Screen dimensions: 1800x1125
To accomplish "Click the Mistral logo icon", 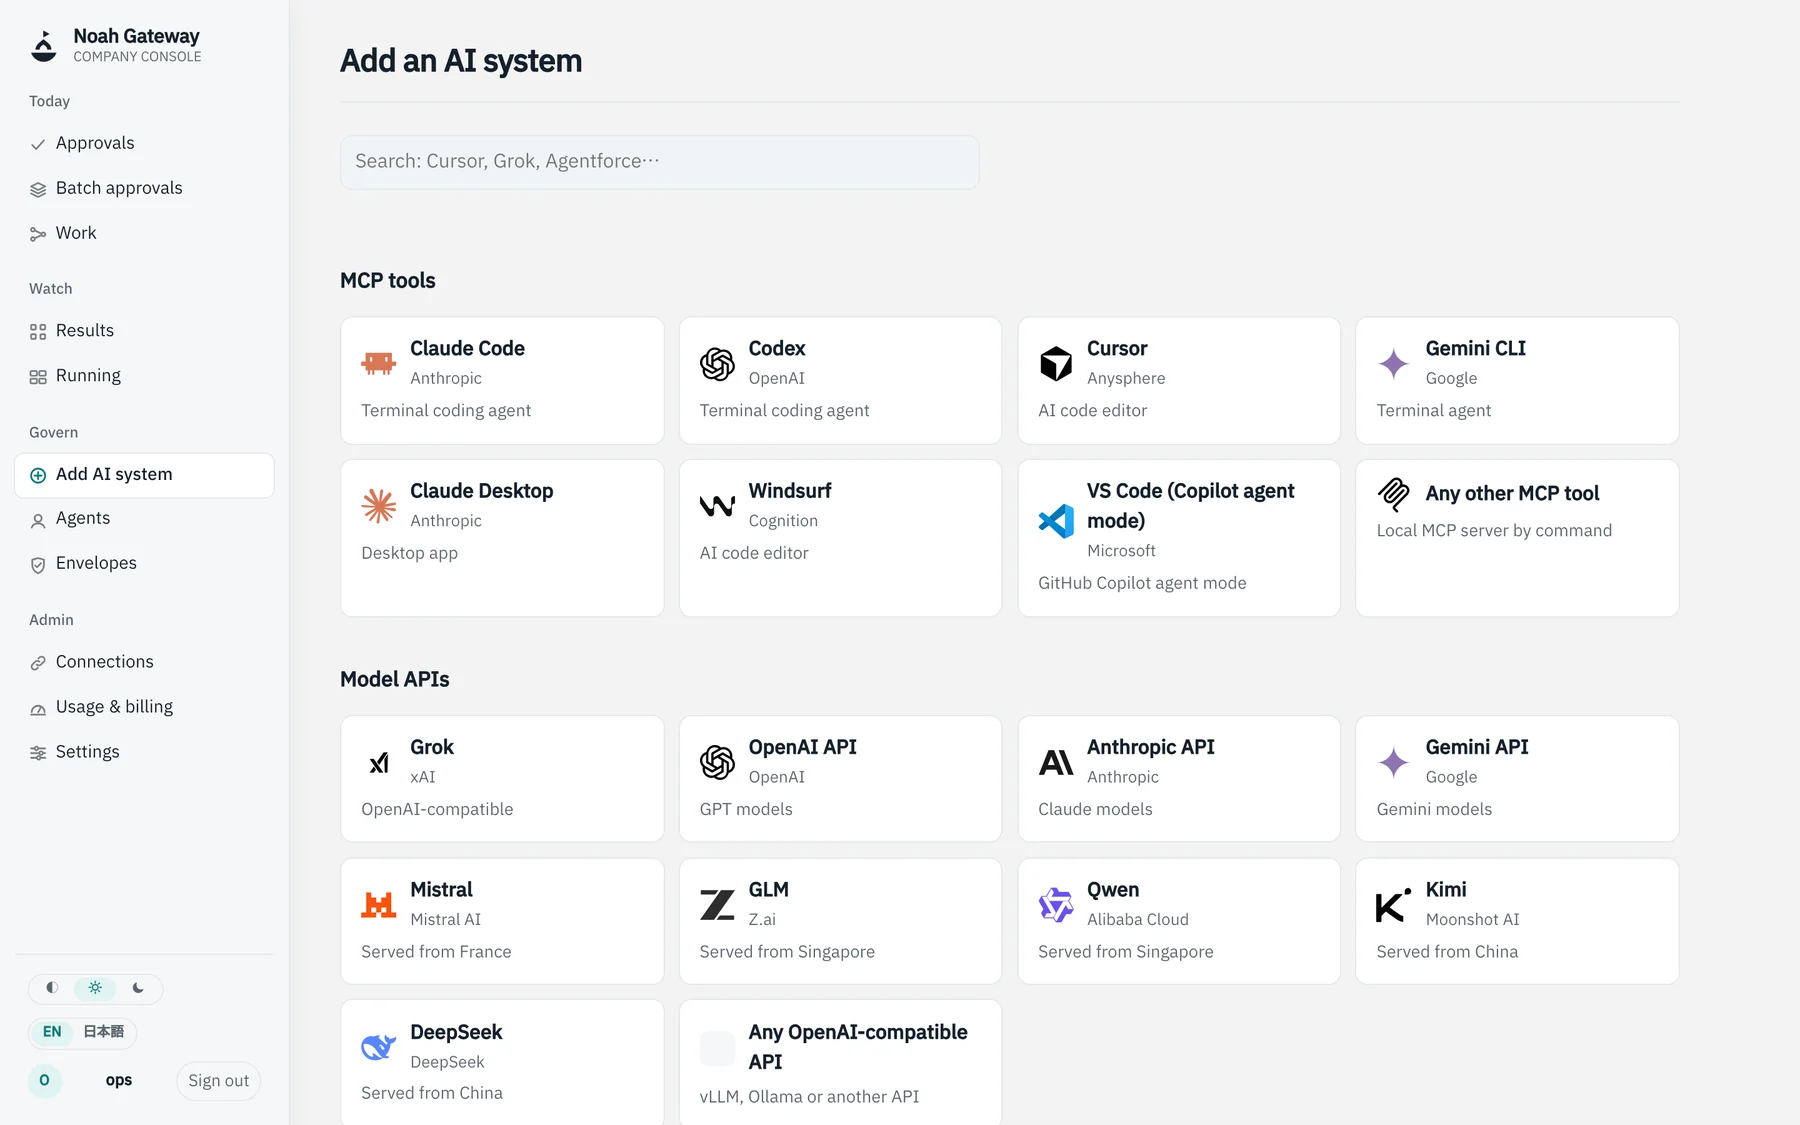I will [x=379, y=905].
